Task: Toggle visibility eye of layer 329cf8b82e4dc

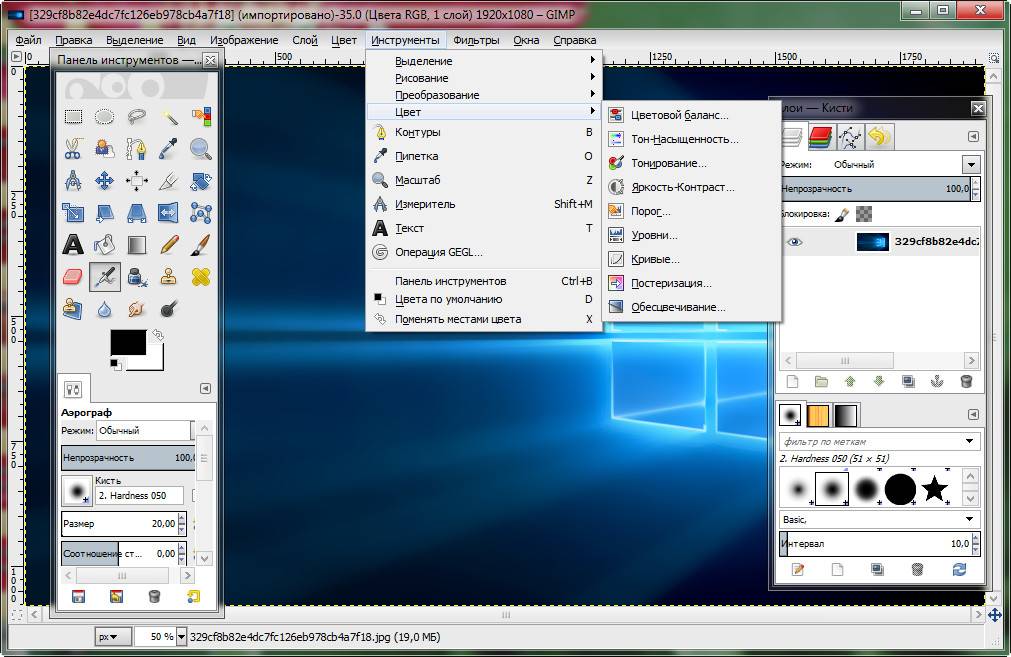Action: 794,242
